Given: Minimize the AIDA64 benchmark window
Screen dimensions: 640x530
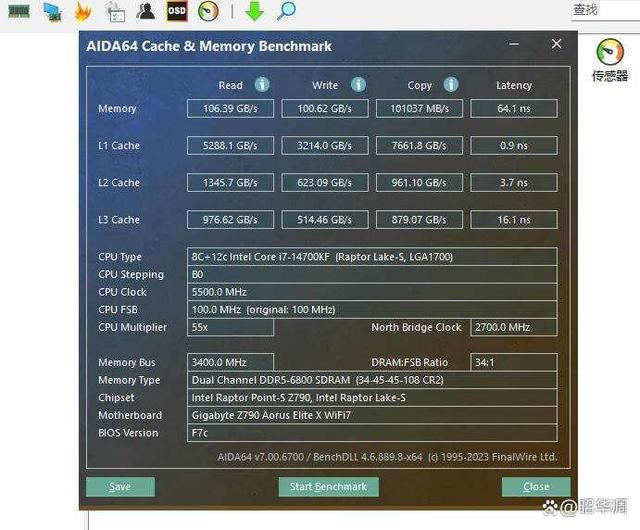Looking at the screenshot, I should [x=514, y=44].
